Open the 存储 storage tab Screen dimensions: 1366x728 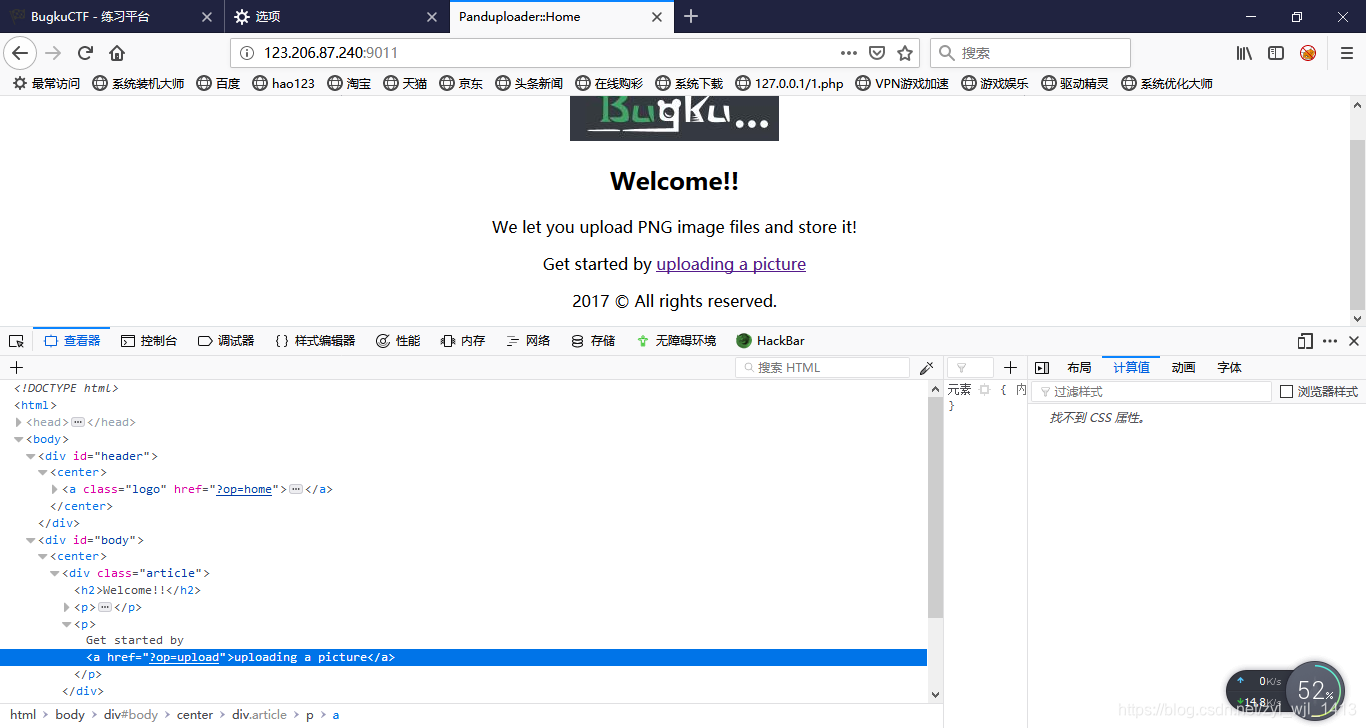tap(593, 341)
